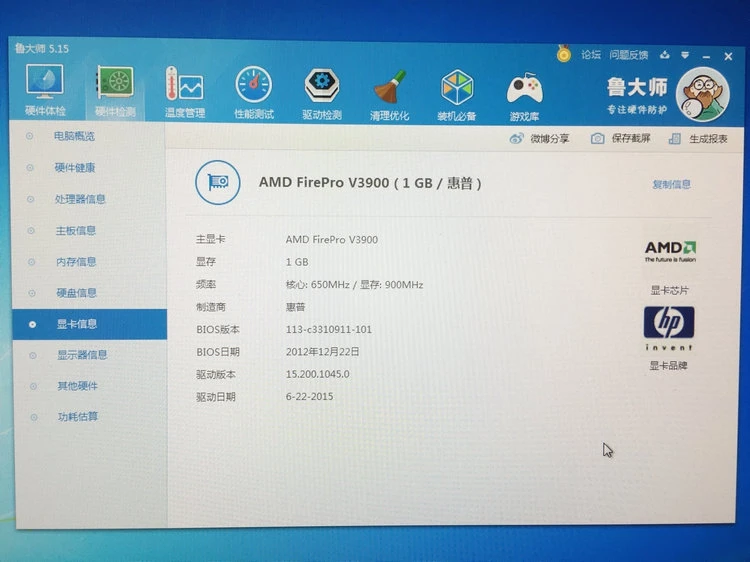
Task: Click 复制信息 copy info link
Action: click(x=671, y=184)
